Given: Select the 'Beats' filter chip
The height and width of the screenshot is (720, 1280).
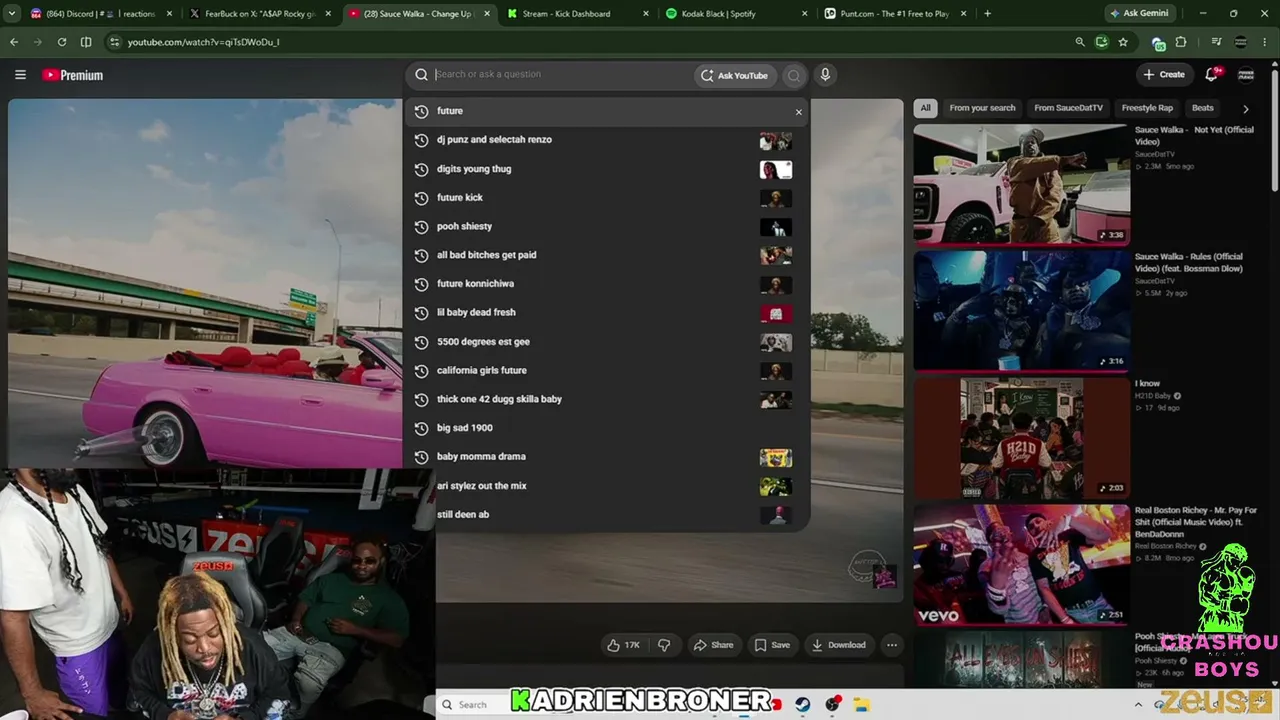Looking at the screenshot, I should [1203, 108].
